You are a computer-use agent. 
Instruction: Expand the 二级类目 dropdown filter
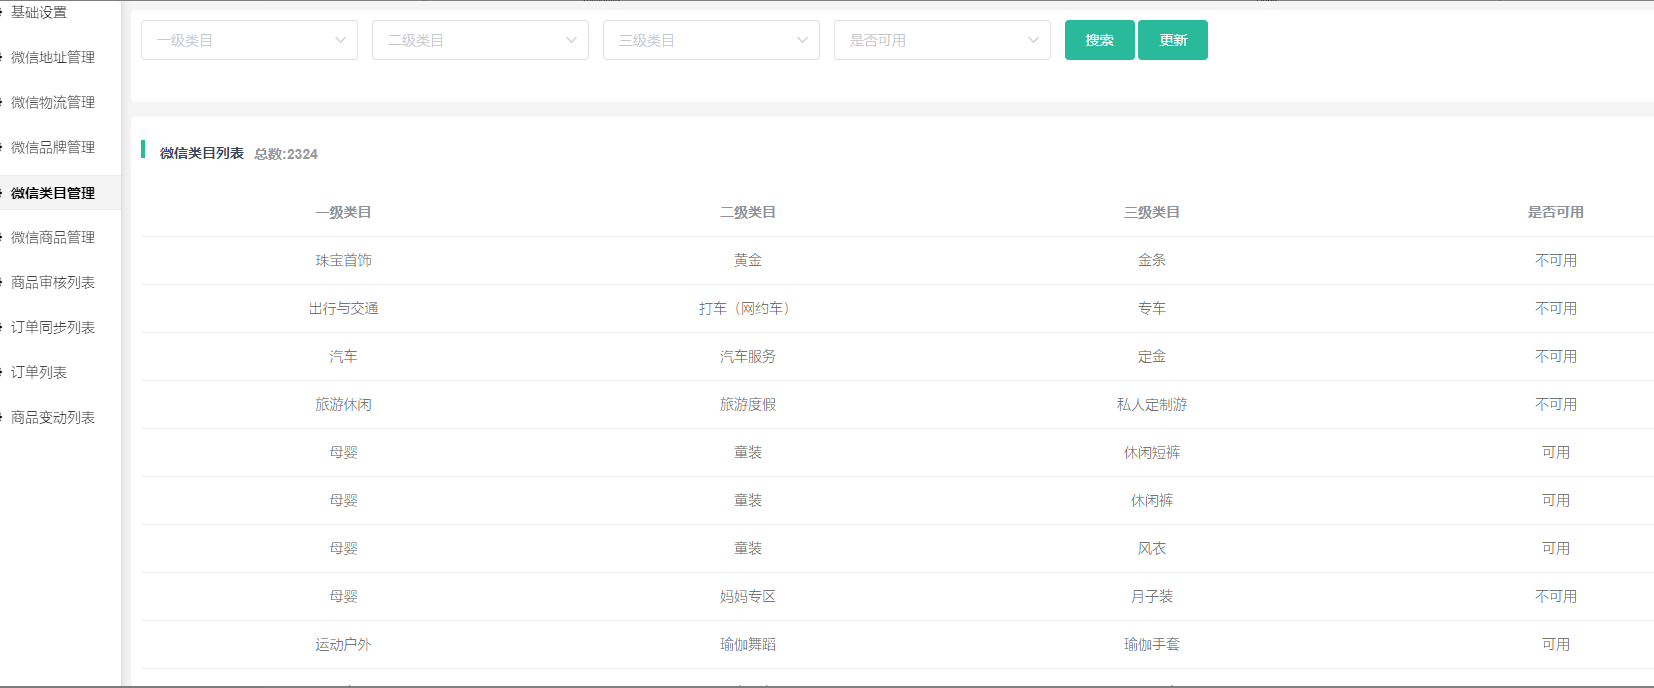pos(480,40)
